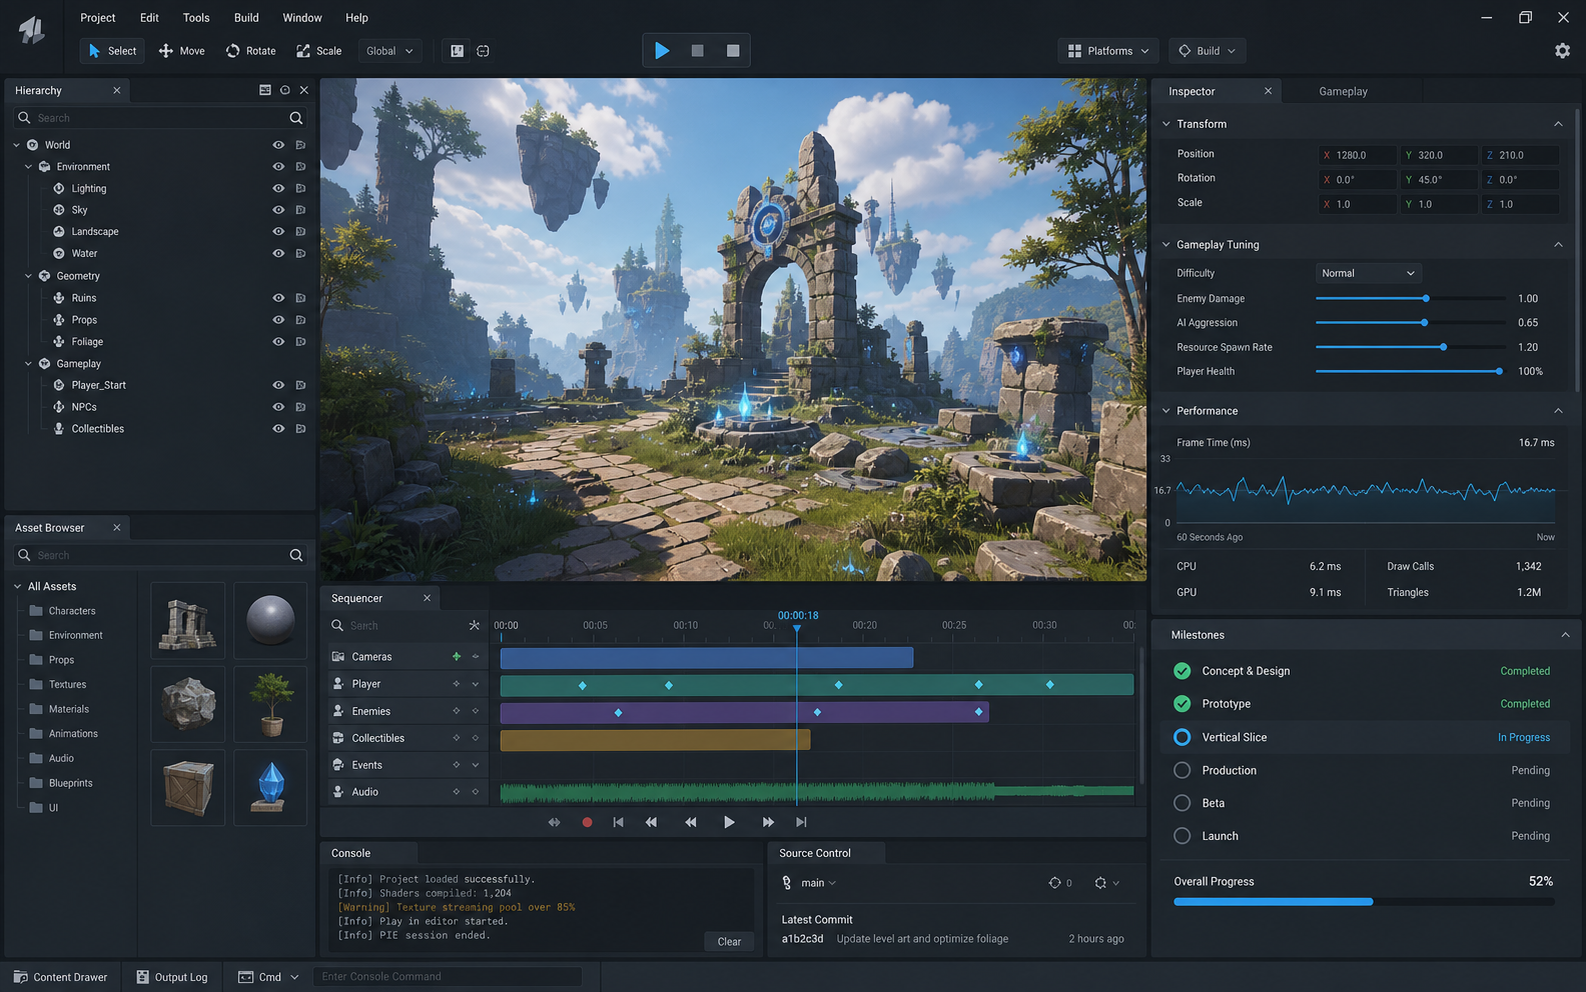The image size is (1586, 992).
Task: Open the Output Log
Action: pyautogui.click(x=172, y=977)
